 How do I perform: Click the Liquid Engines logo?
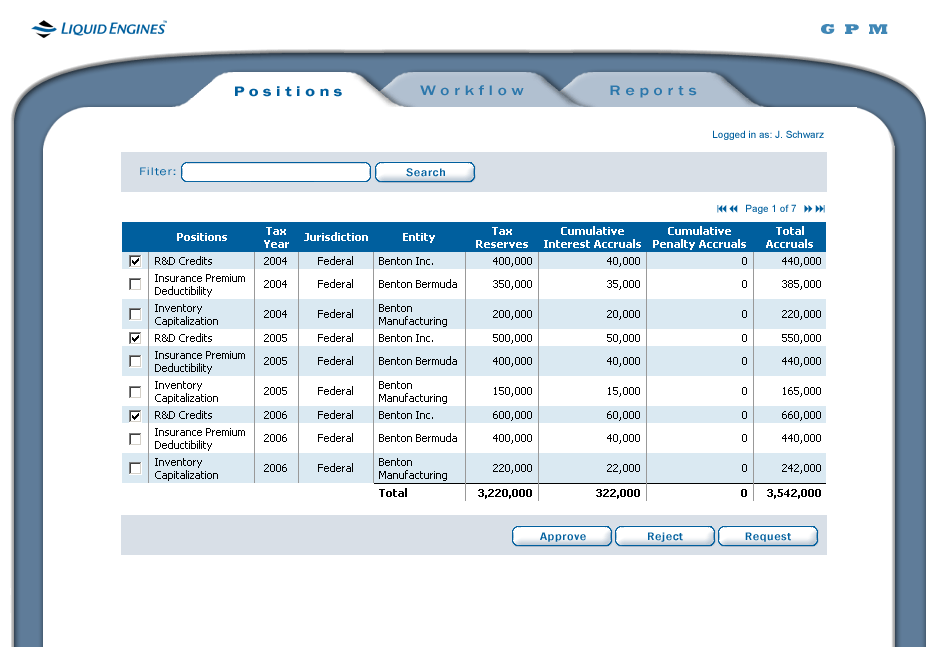click(99, 29)
